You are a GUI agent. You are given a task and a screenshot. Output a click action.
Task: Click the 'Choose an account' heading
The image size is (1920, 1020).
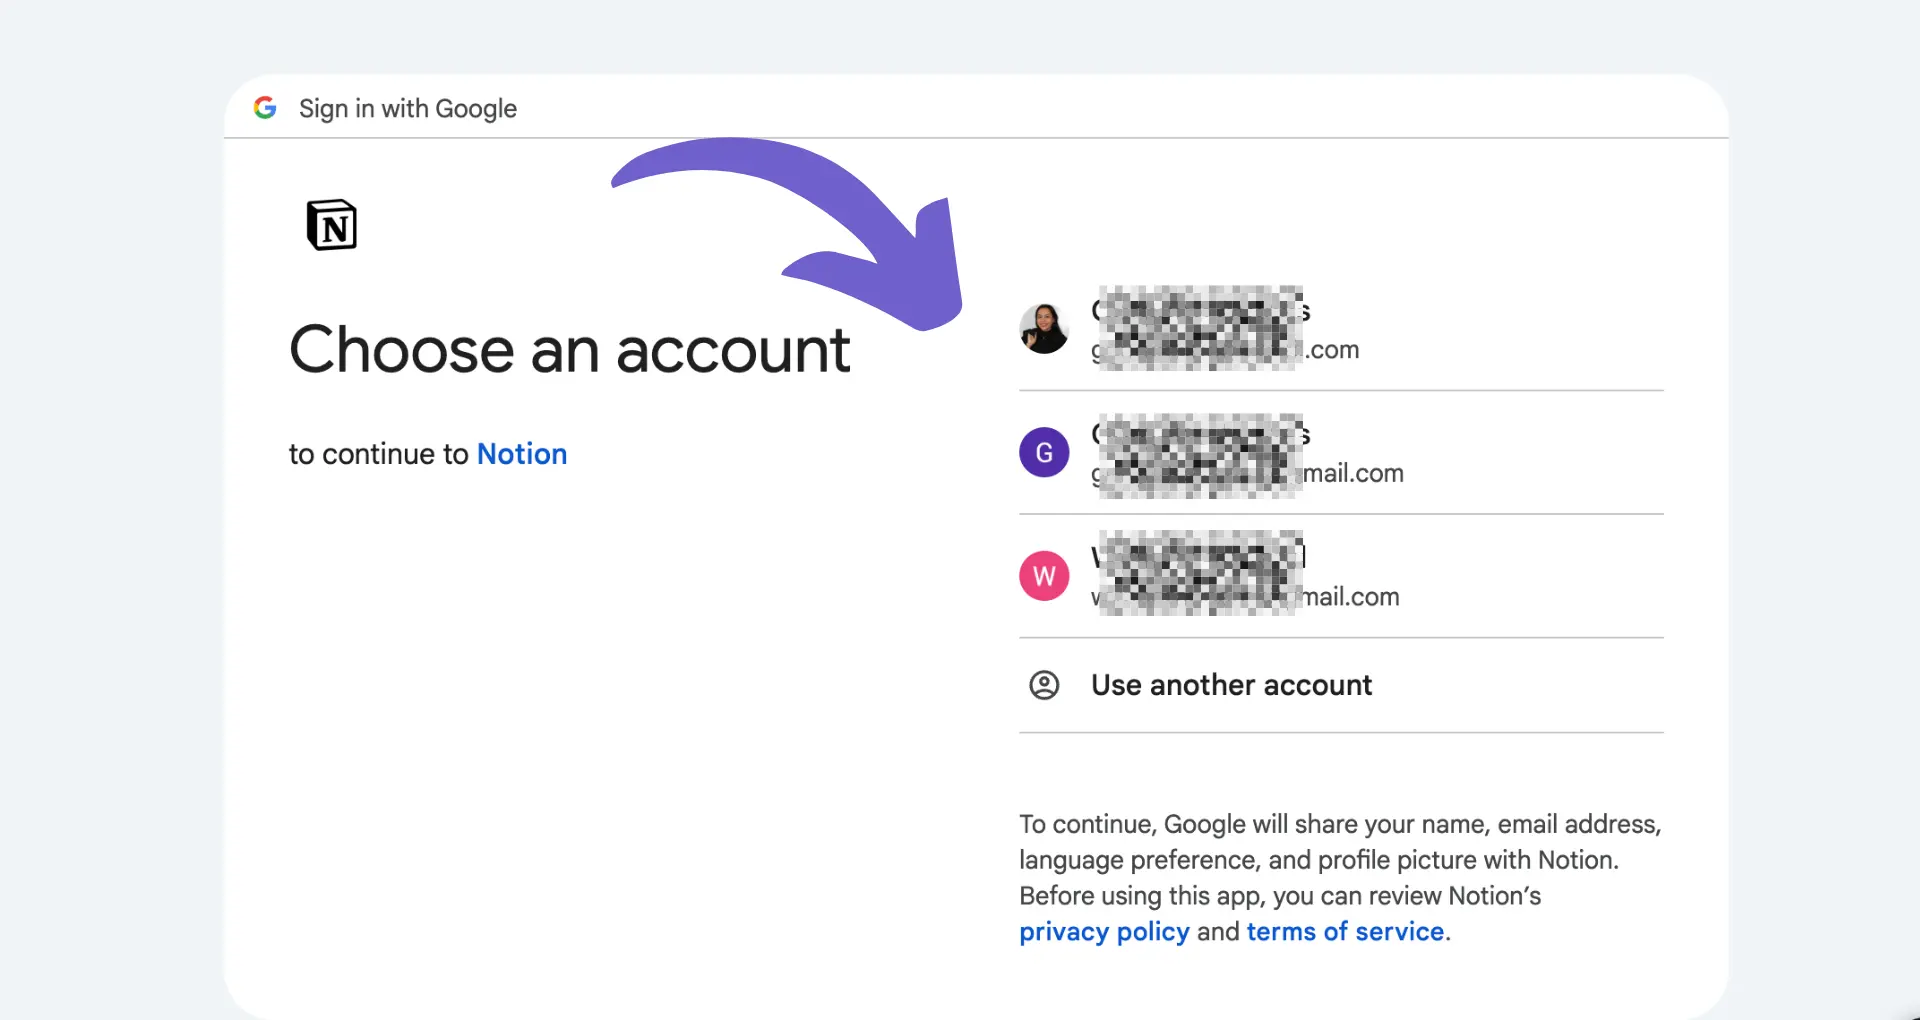click(570, 350)
